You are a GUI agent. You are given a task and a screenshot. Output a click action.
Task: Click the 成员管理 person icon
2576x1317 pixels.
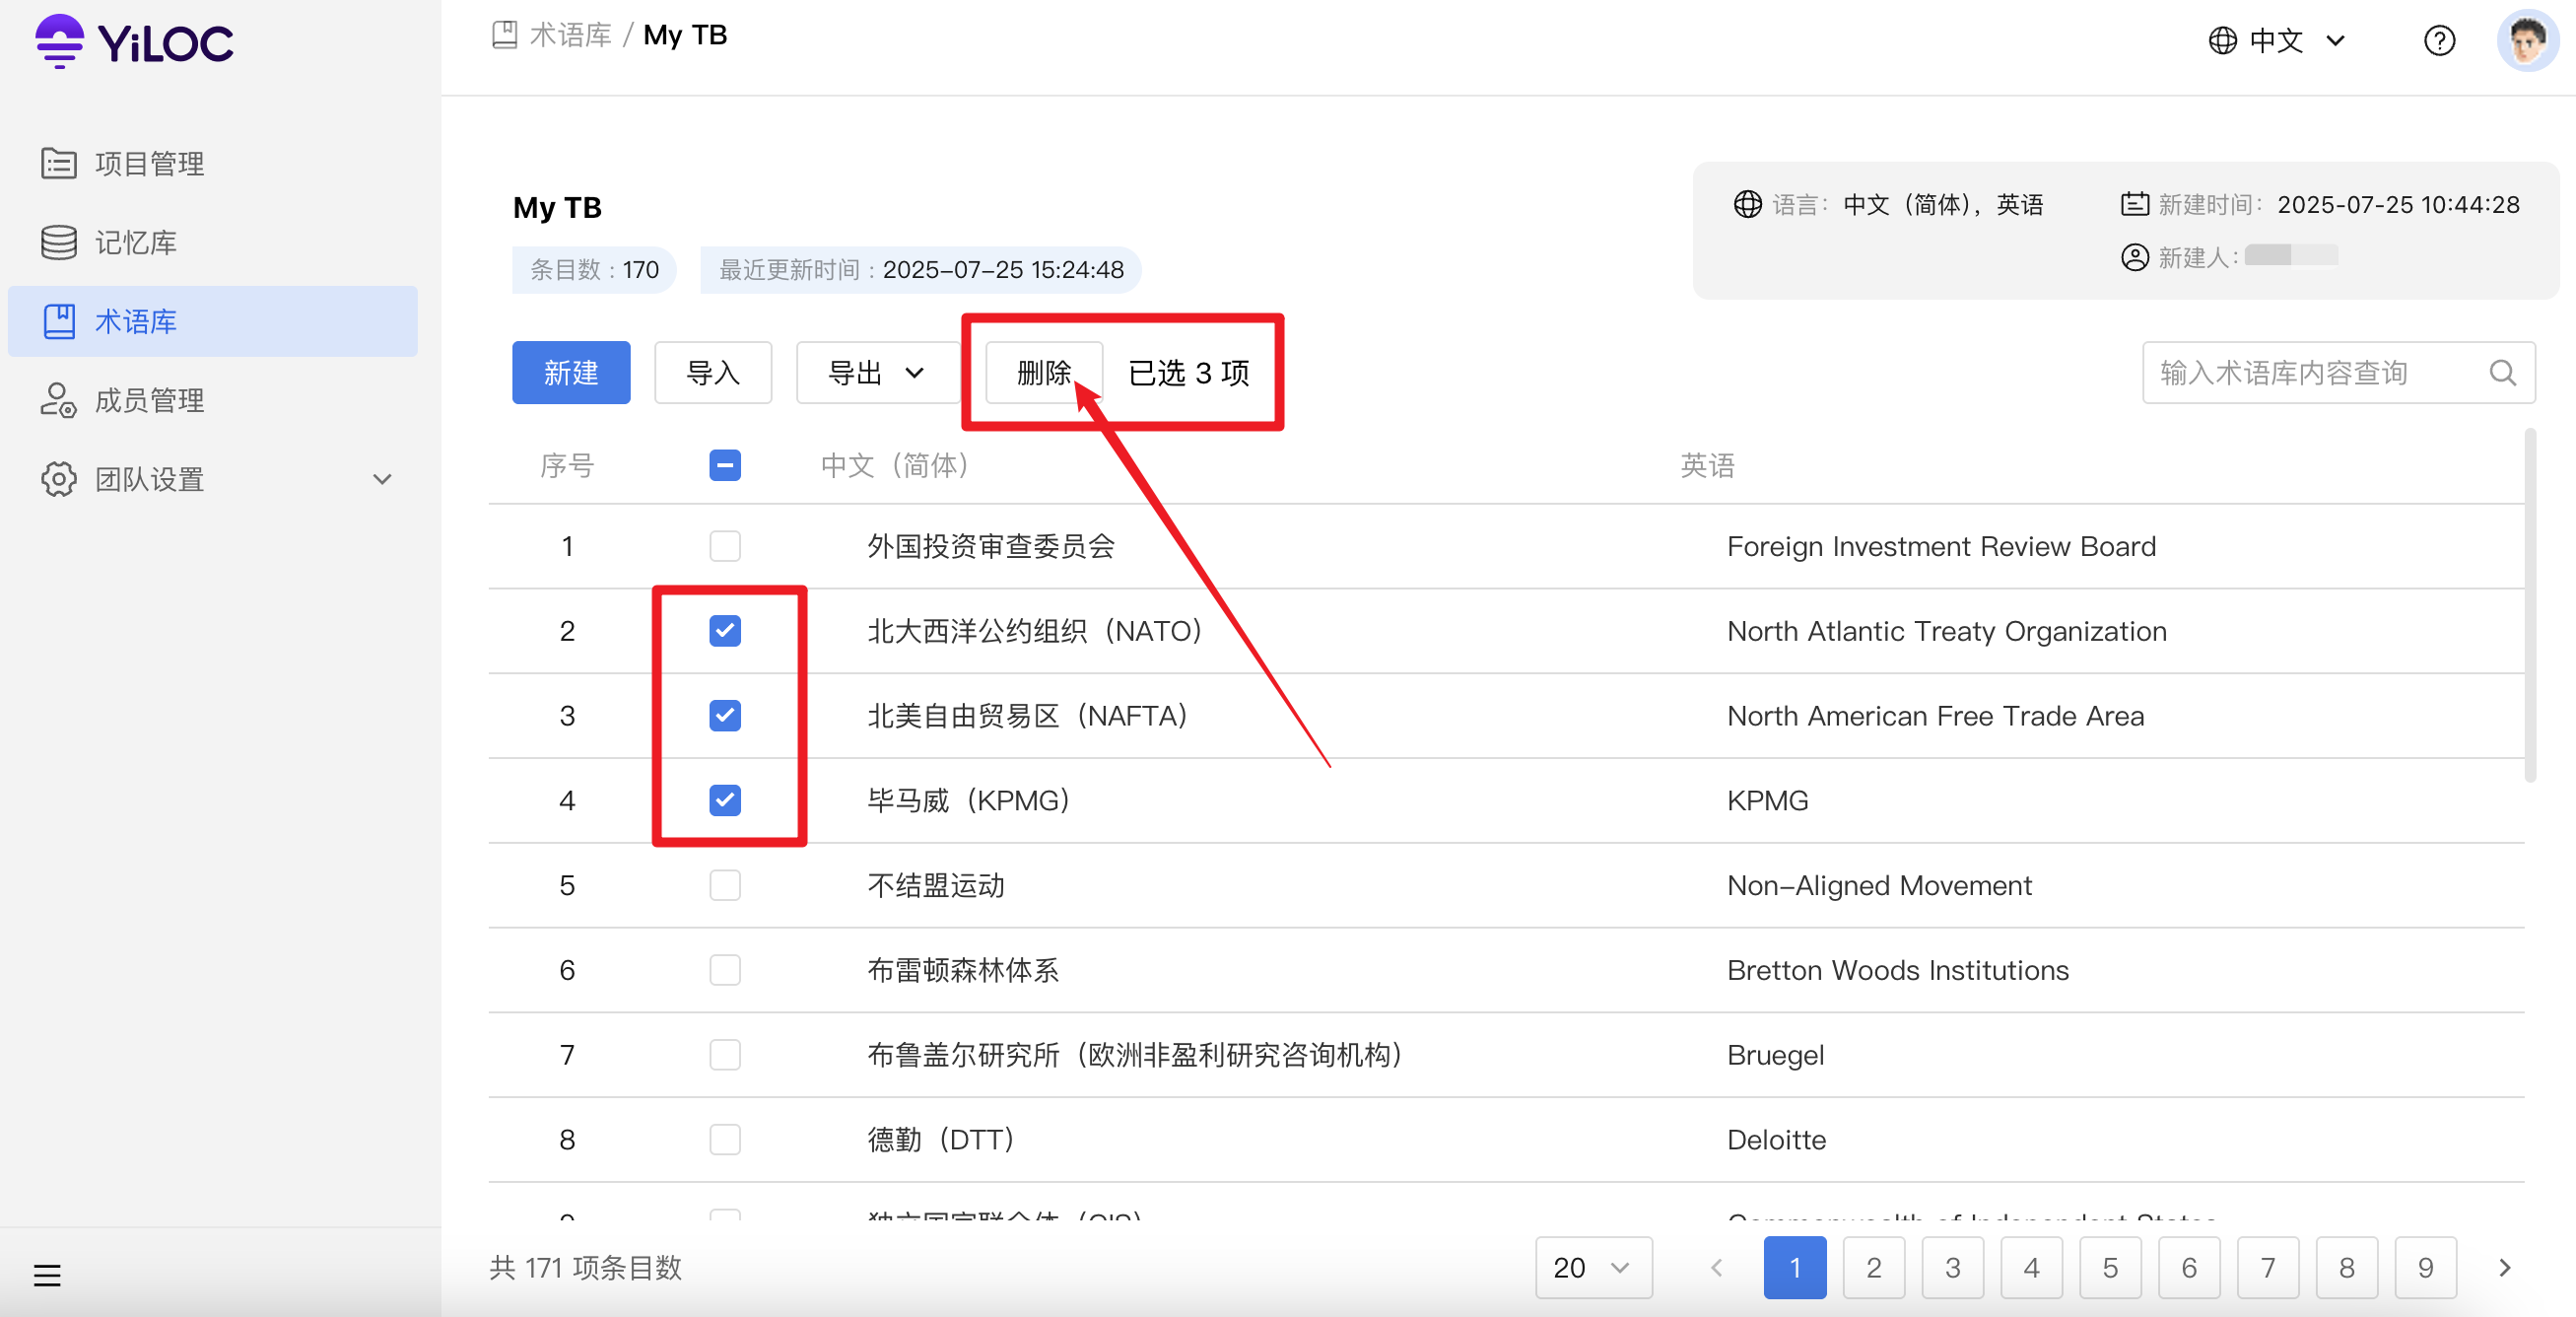click(59, 400)
